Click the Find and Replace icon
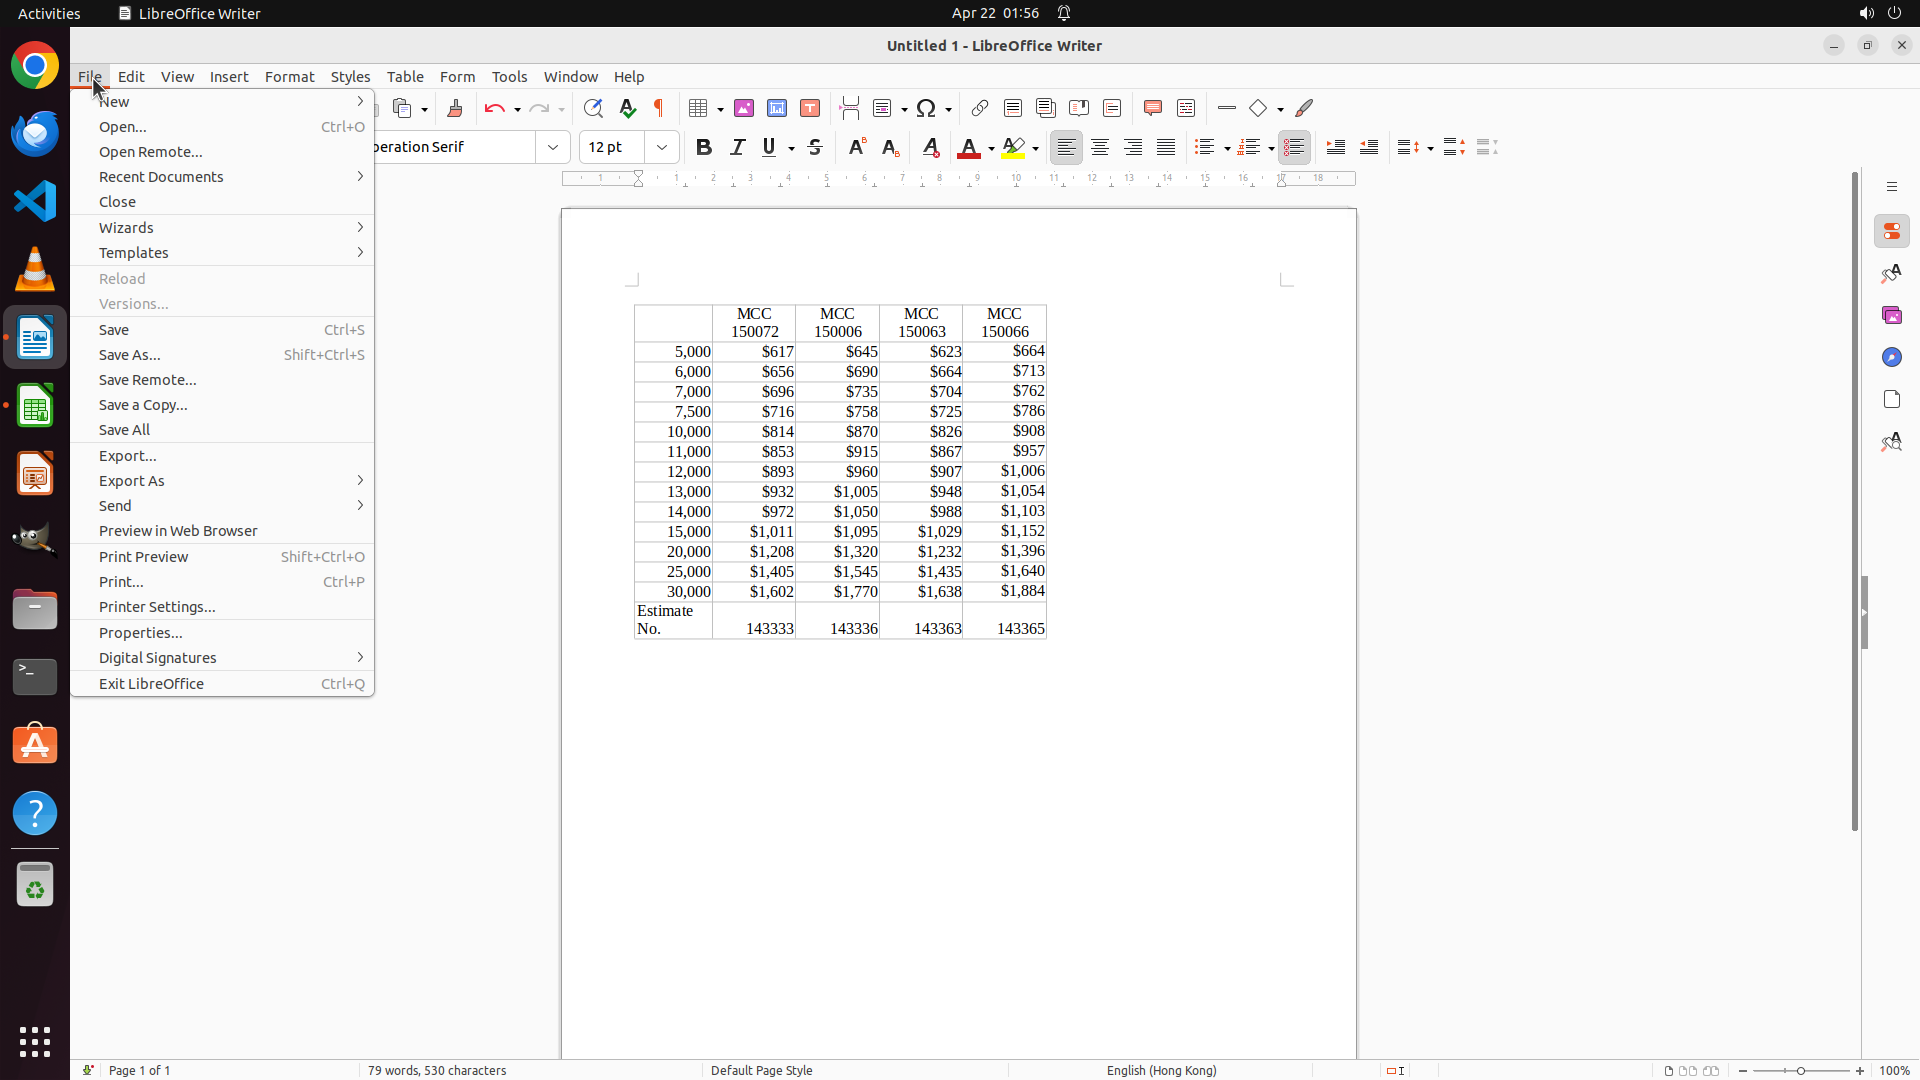The width and height of the screenshot is (1920, 1080). [593, 108]
